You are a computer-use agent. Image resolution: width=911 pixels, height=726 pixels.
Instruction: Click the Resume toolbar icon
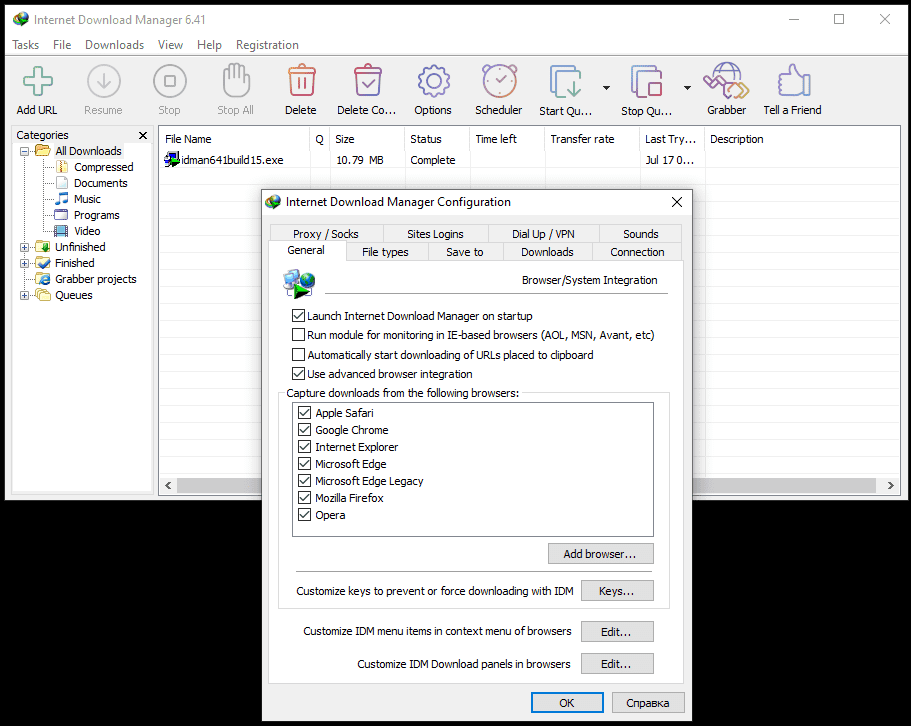103,81
